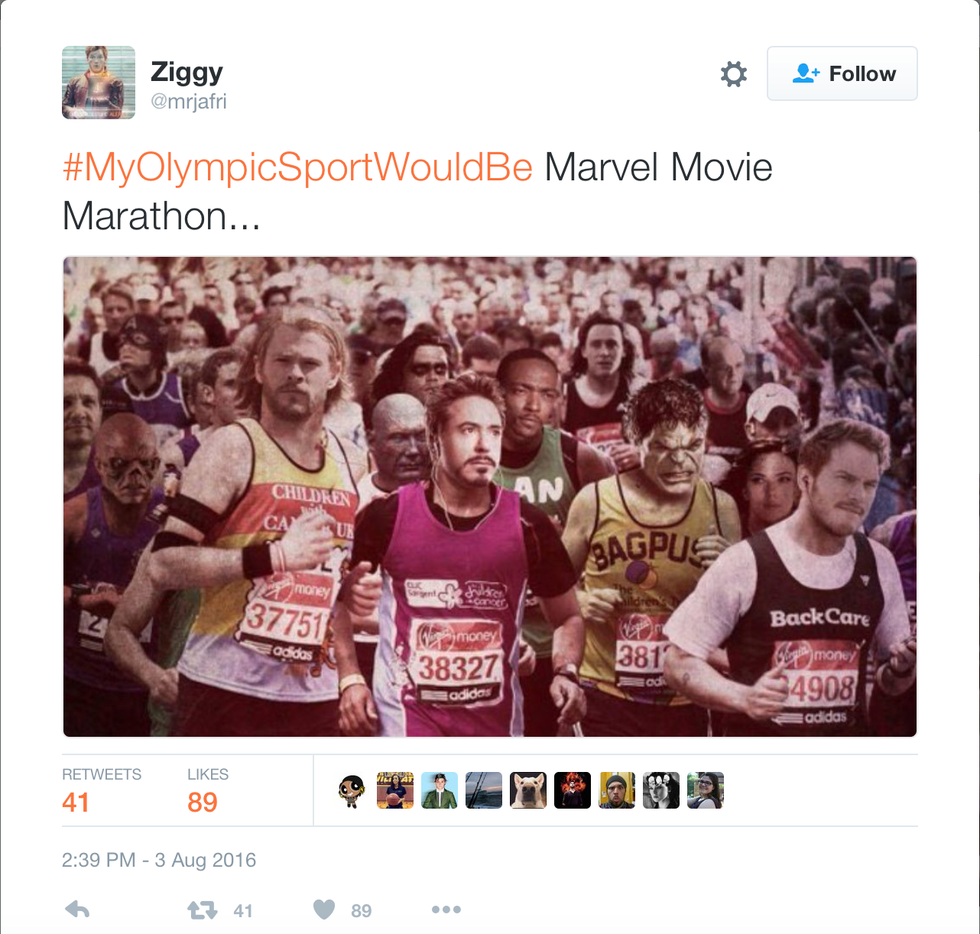This screenshot has width=980, height=934.
Task: Open the dog avatar among likers
Action: click(528, 790)
